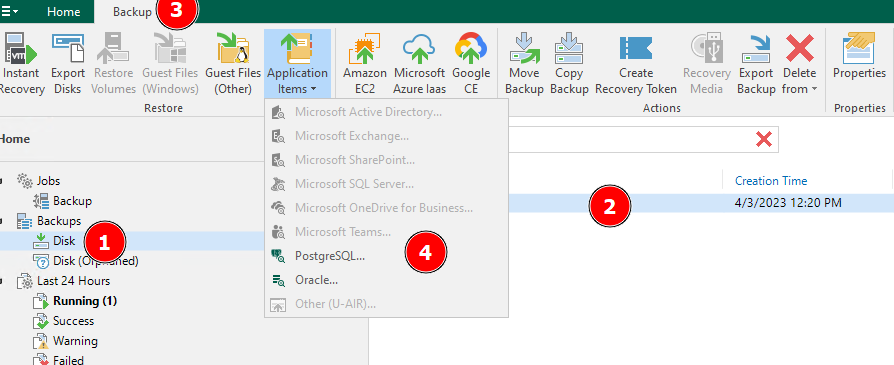Click the Copy Backup icon
Viewport: 894px width, 365px height.
tap(569, 64)
